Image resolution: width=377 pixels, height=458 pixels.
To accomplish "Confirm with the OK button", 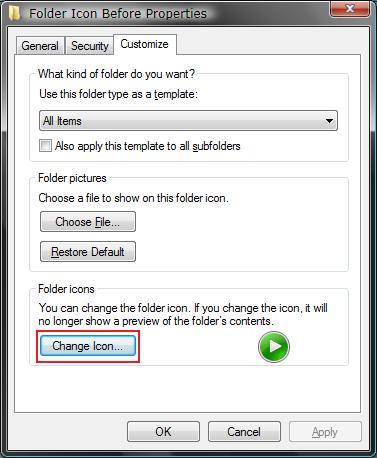I will click(163, 432).
